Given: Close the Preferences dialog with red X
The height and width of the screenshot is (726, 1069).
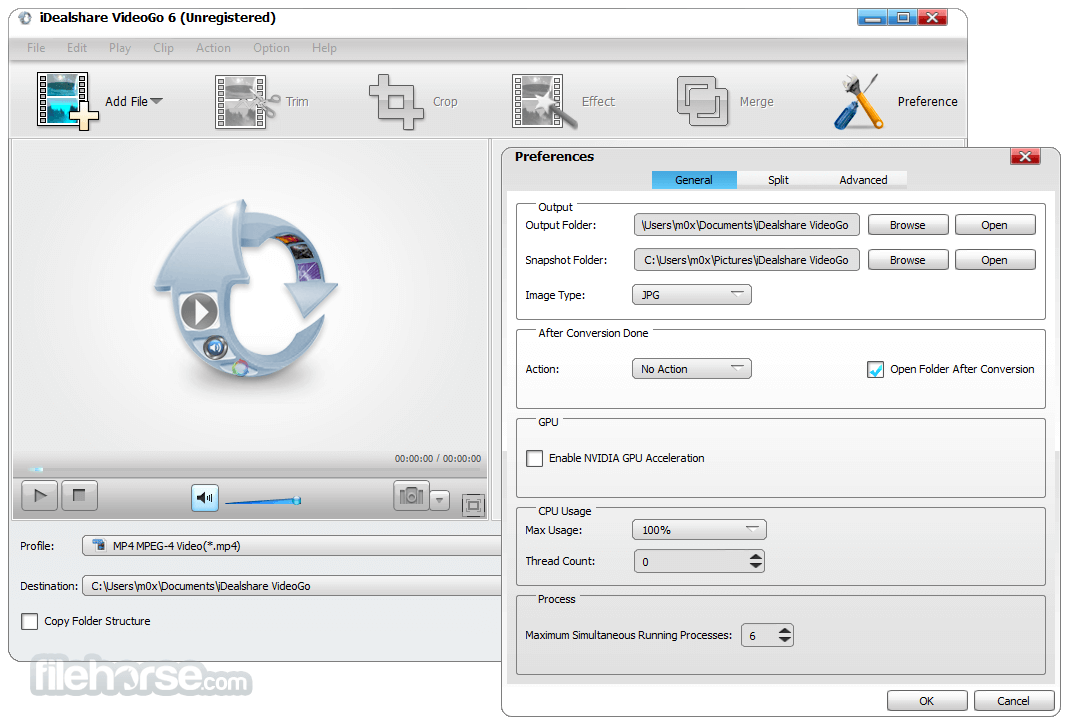Looking at the screenshot, I should tap(1025, 157).
